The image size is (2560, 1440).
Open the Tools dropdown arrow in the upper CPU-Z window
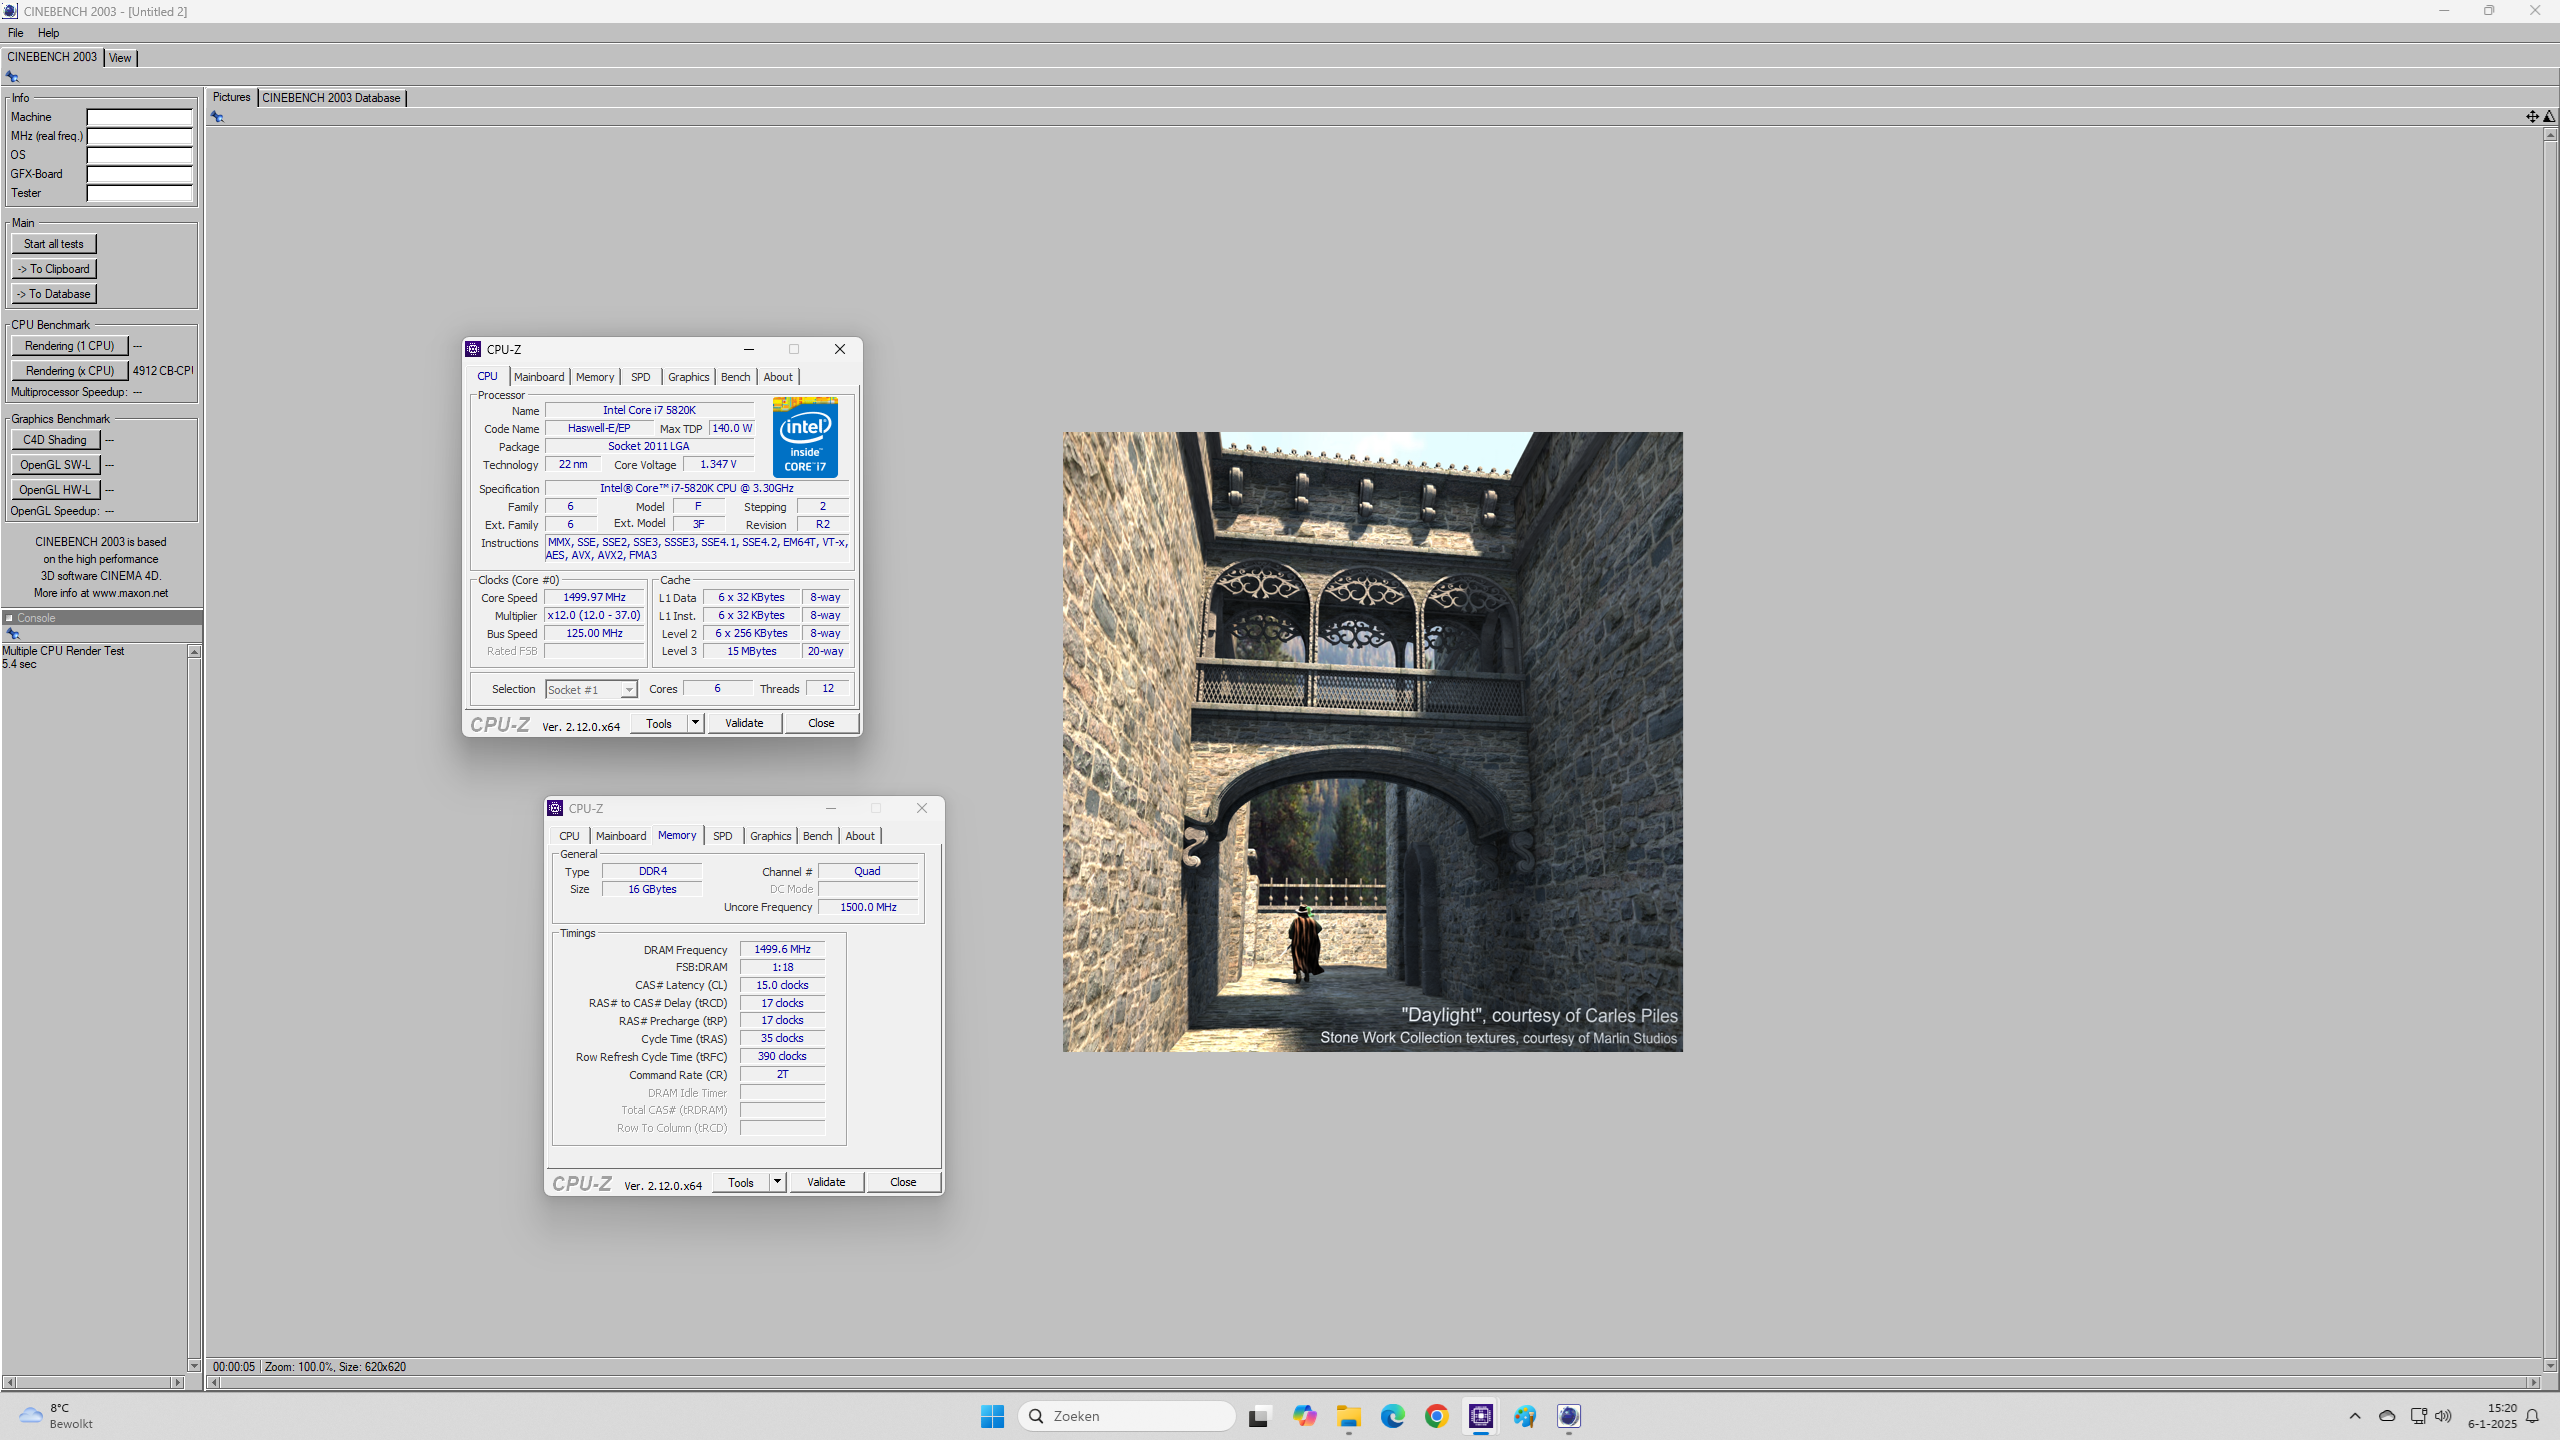coord(696,723)
